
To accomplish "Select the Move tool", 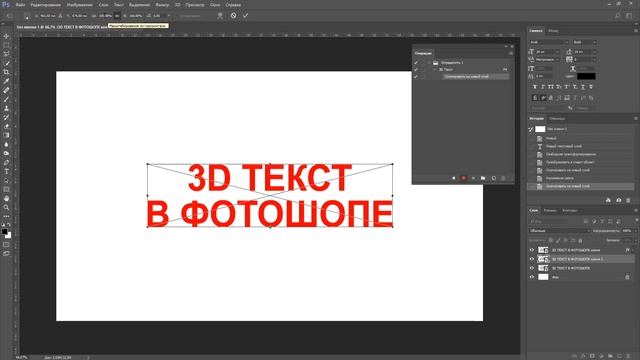I will tap(6, 36).
